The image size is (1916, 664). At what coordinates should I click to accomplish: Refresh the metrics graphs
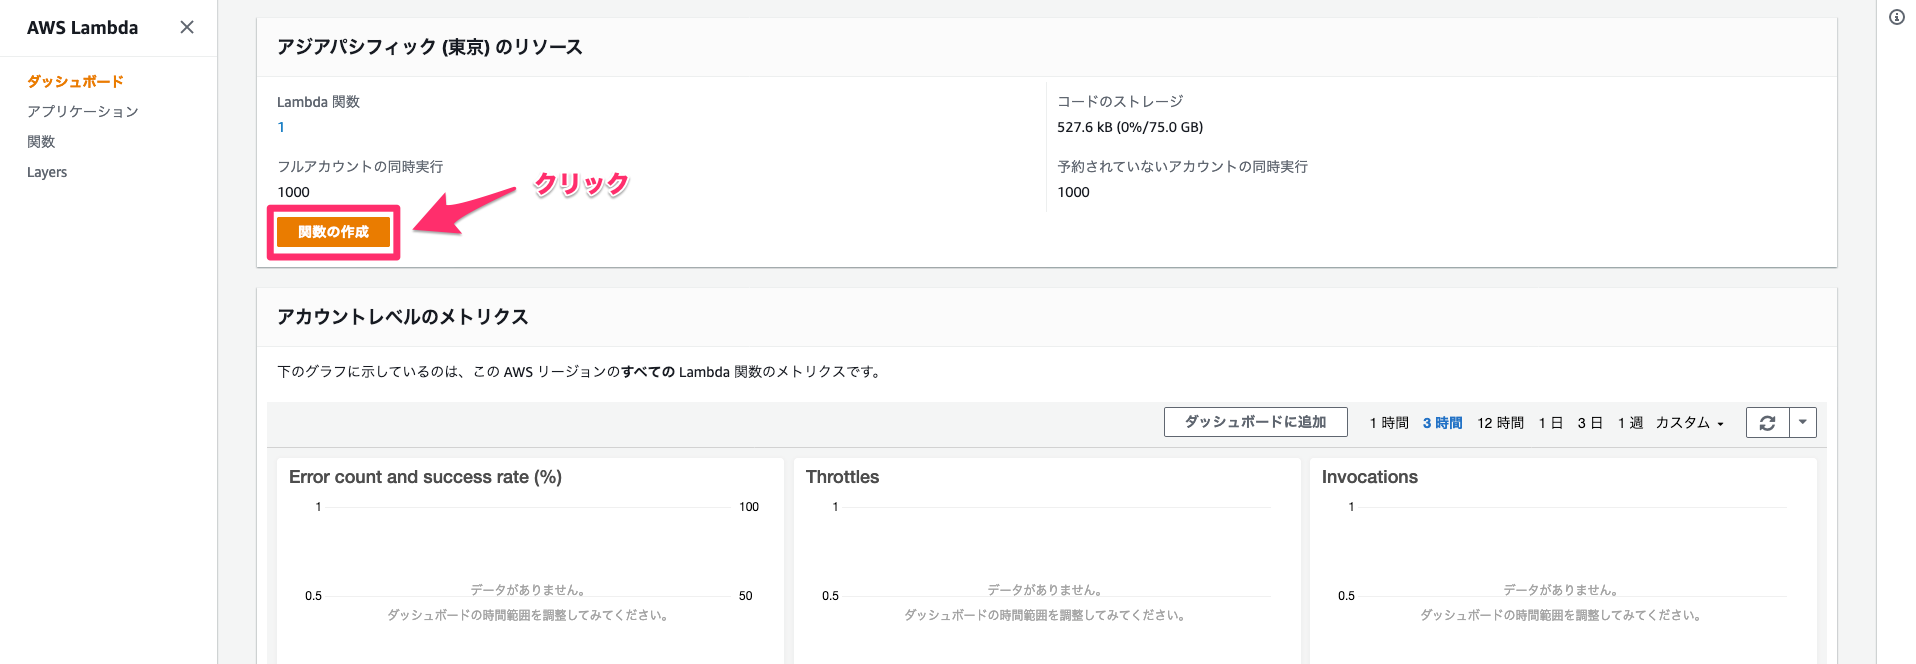tap(1767, 423)
